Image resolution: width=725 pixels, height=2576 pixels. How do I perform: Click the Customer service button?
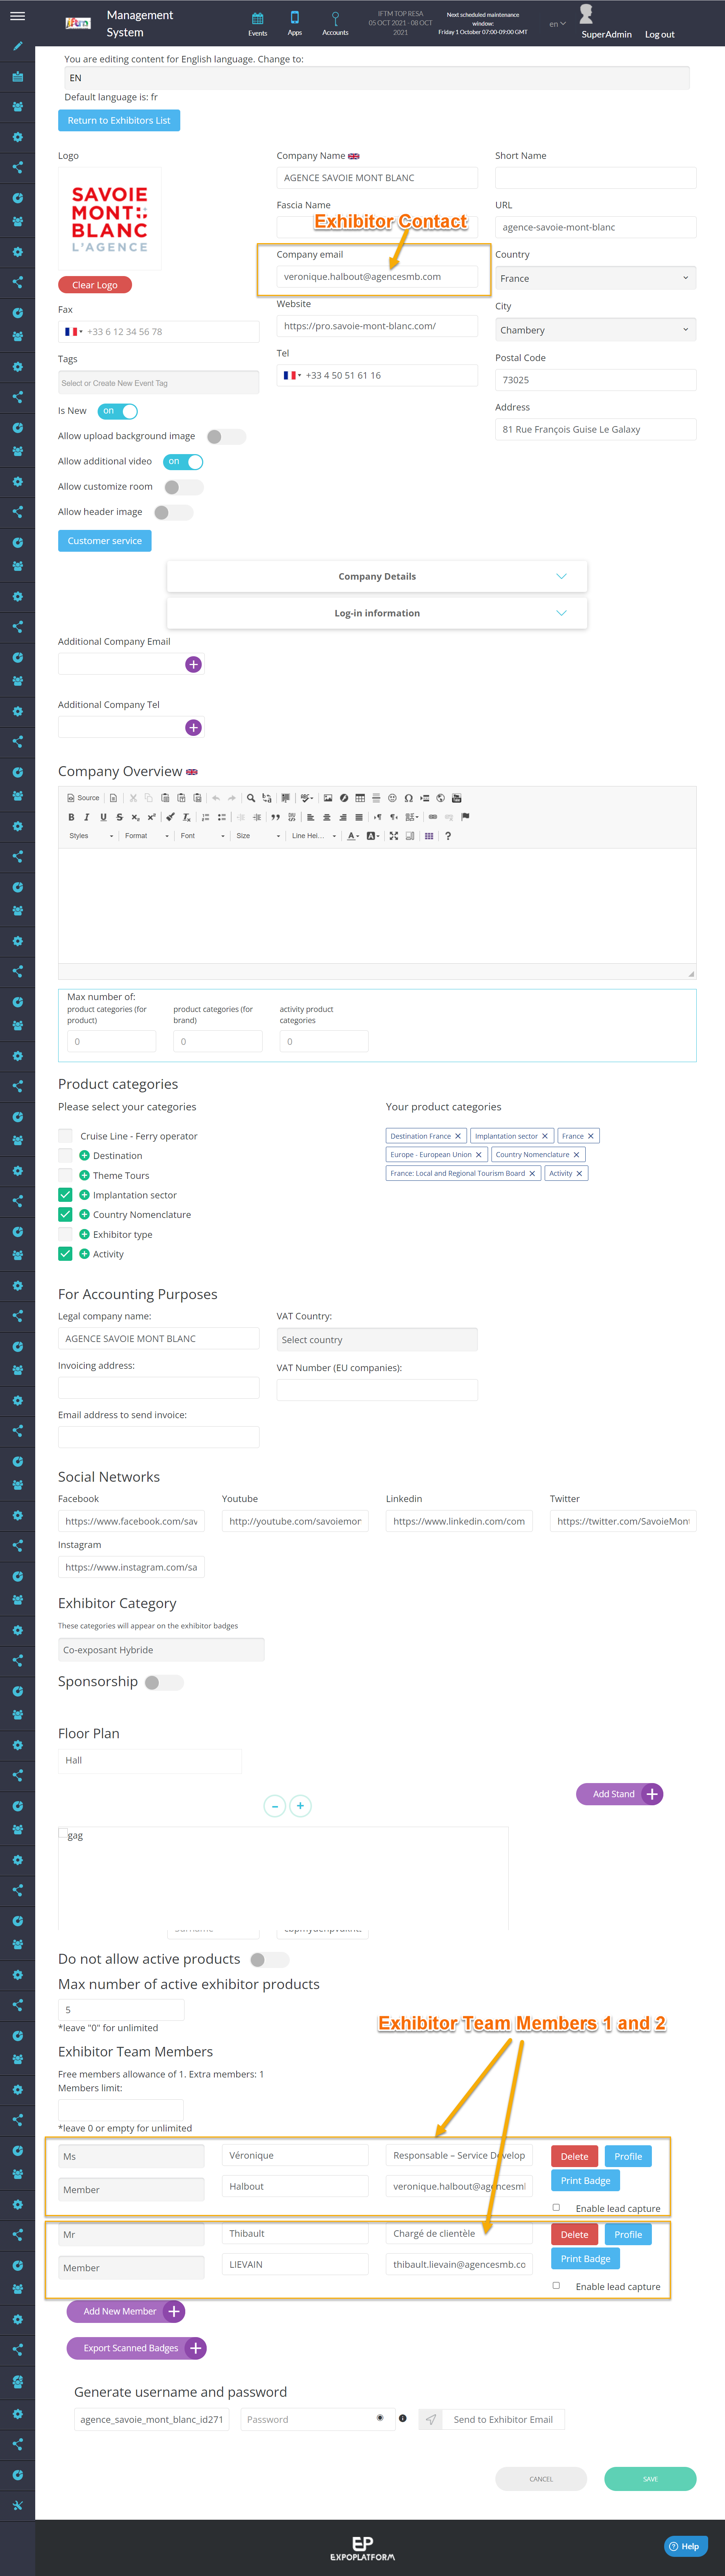pos(105,541)
